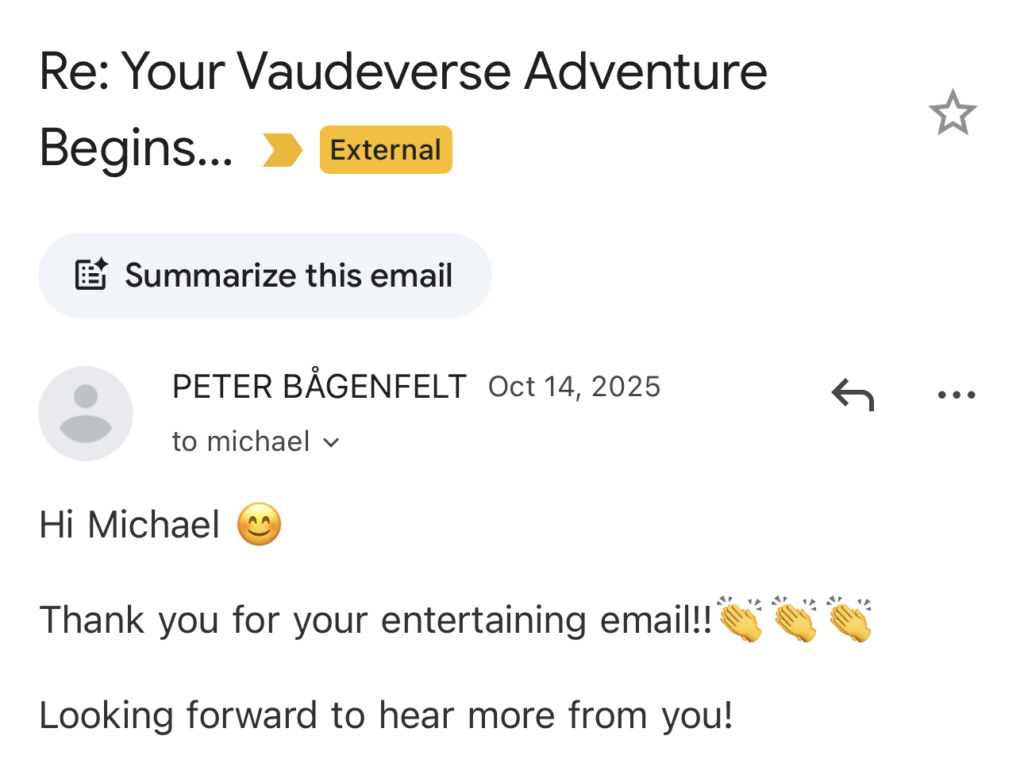Click the email subject title
1024x763 pixels.
[400, 72]
